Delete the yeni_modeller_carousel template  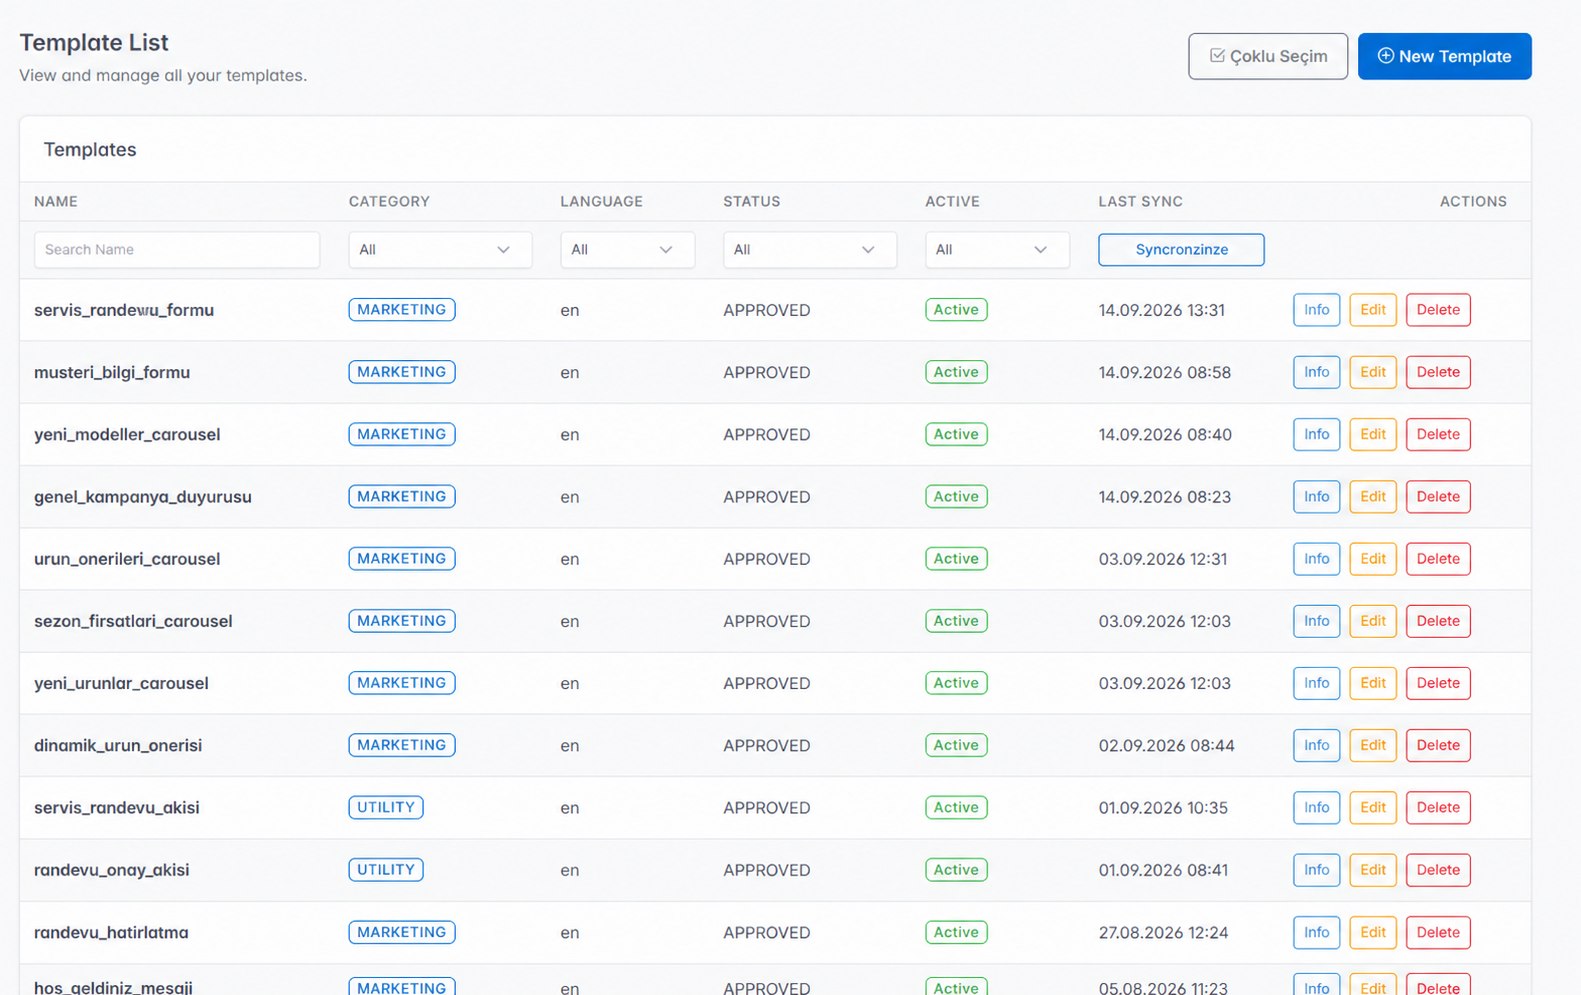pos(1438,434)
